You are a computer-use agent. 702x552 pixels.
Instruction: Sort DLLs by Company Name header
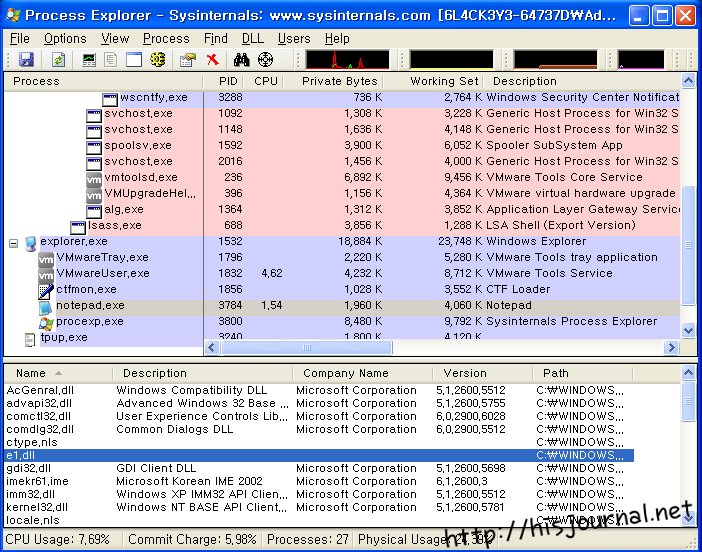click(363, 373)
